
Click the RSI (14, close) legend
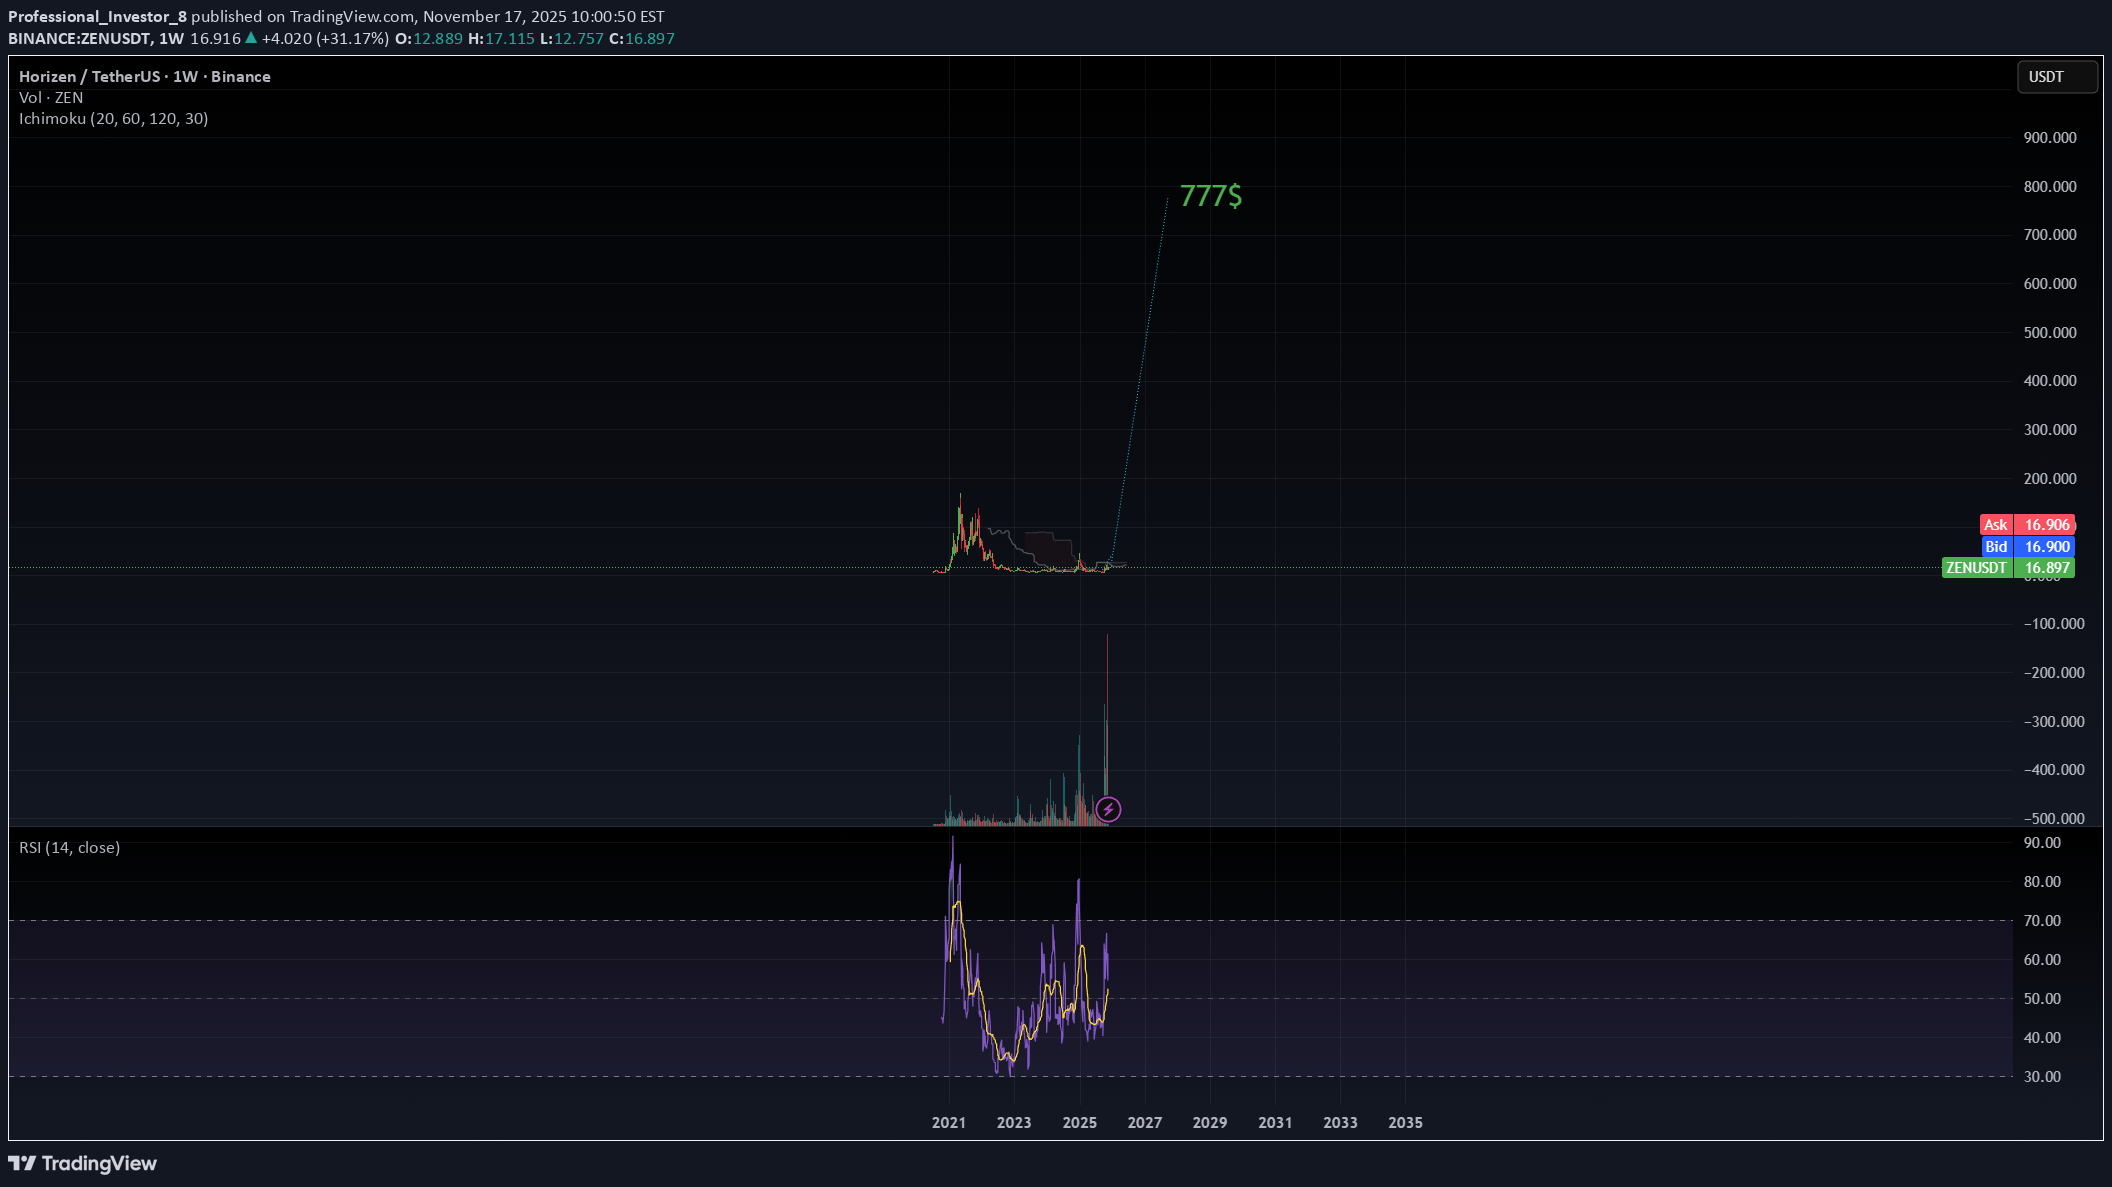pos(69,848)
